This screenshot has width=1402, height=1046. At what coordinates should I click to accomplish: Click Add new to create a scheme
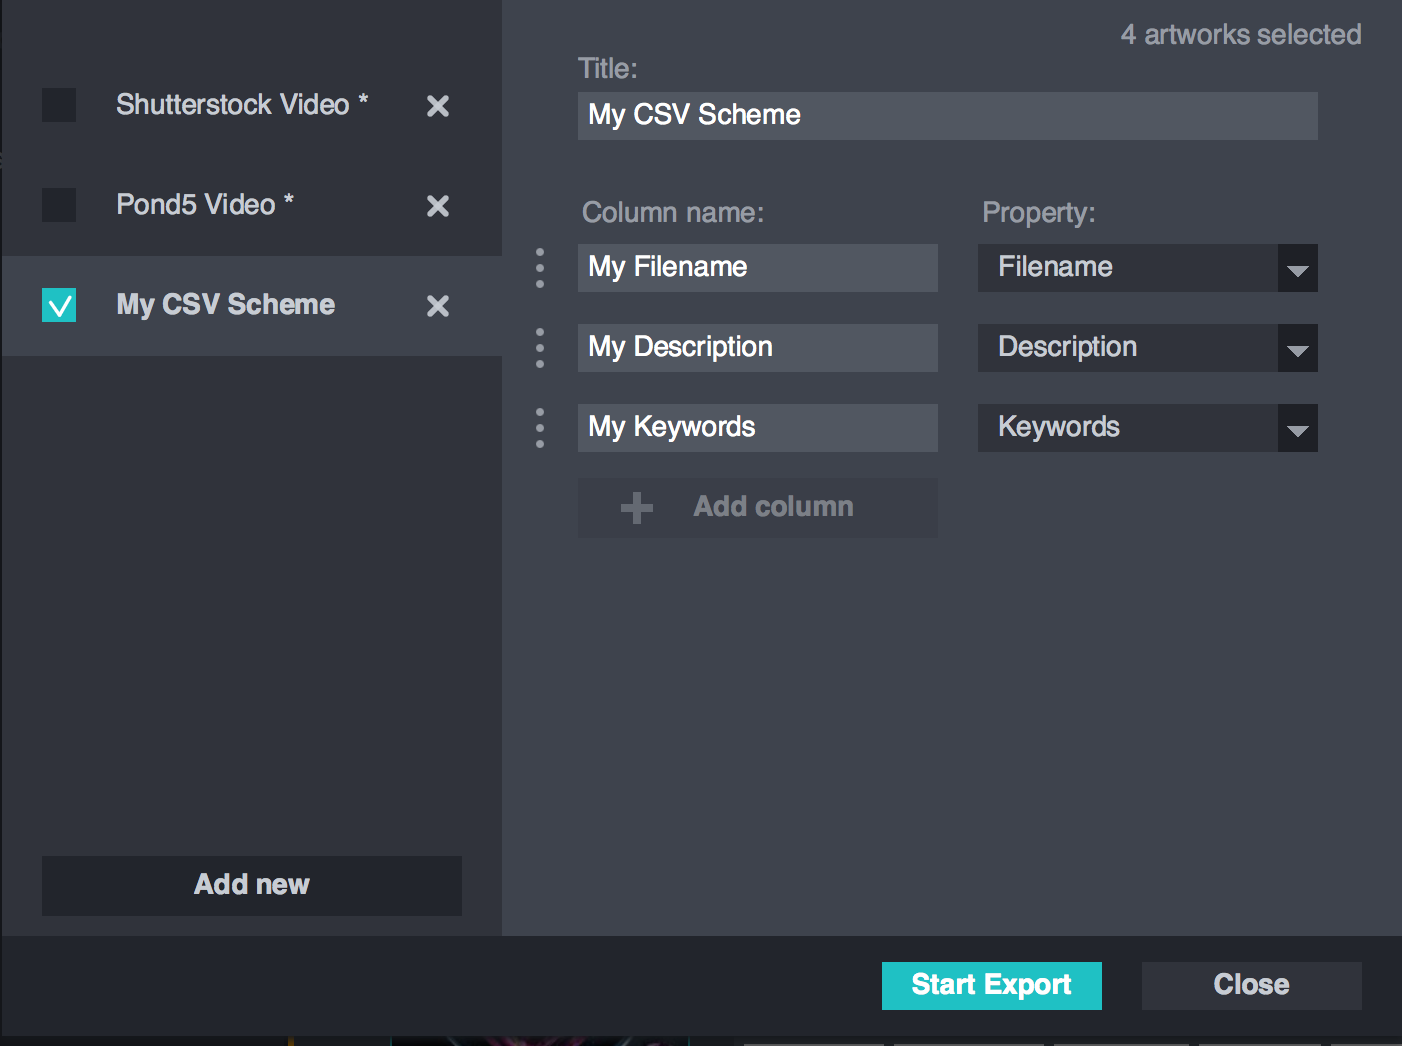tap(251, 885)
